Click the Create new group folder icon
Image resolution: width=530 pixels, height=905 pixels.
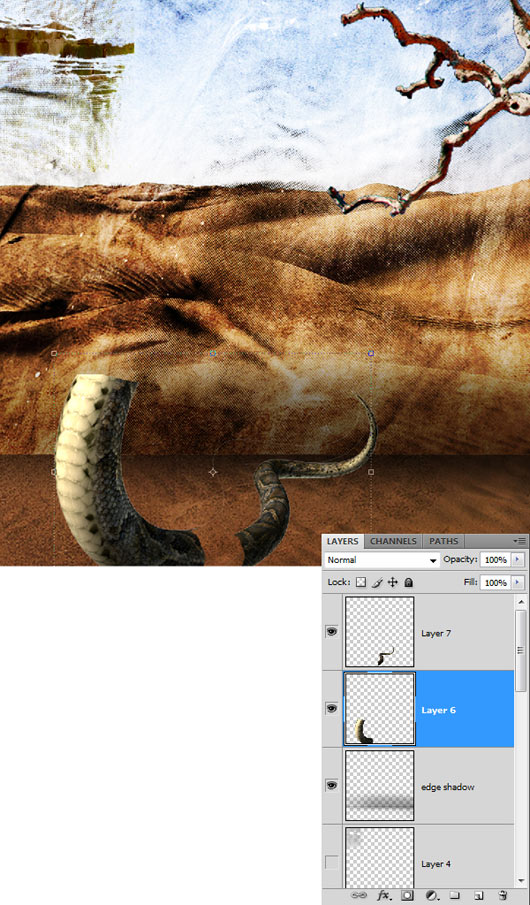[x=454, y=896]
